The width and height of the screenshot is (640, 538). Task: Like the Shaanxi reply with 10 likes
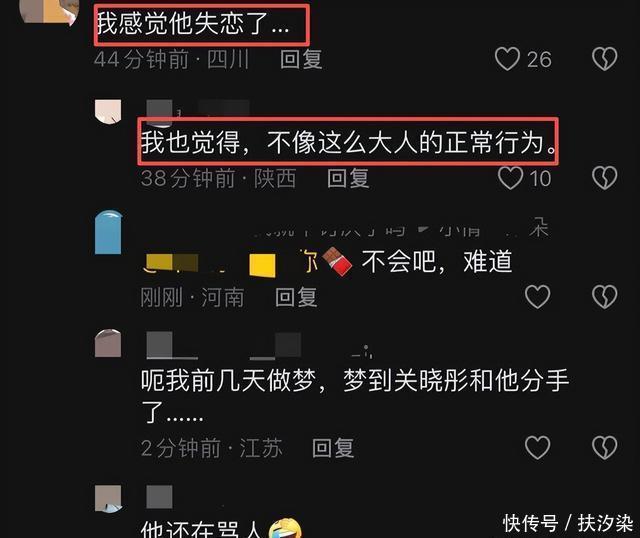point(510,178)
